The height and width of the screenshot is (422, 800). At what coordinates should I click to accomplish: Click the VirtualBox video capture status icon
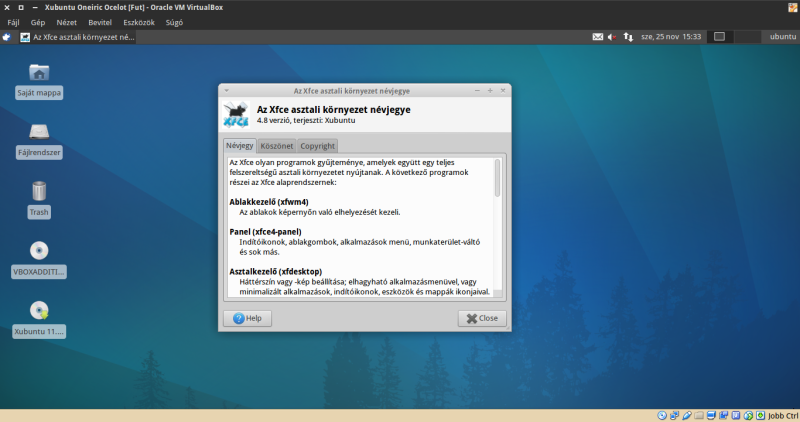tap(723, 415)
